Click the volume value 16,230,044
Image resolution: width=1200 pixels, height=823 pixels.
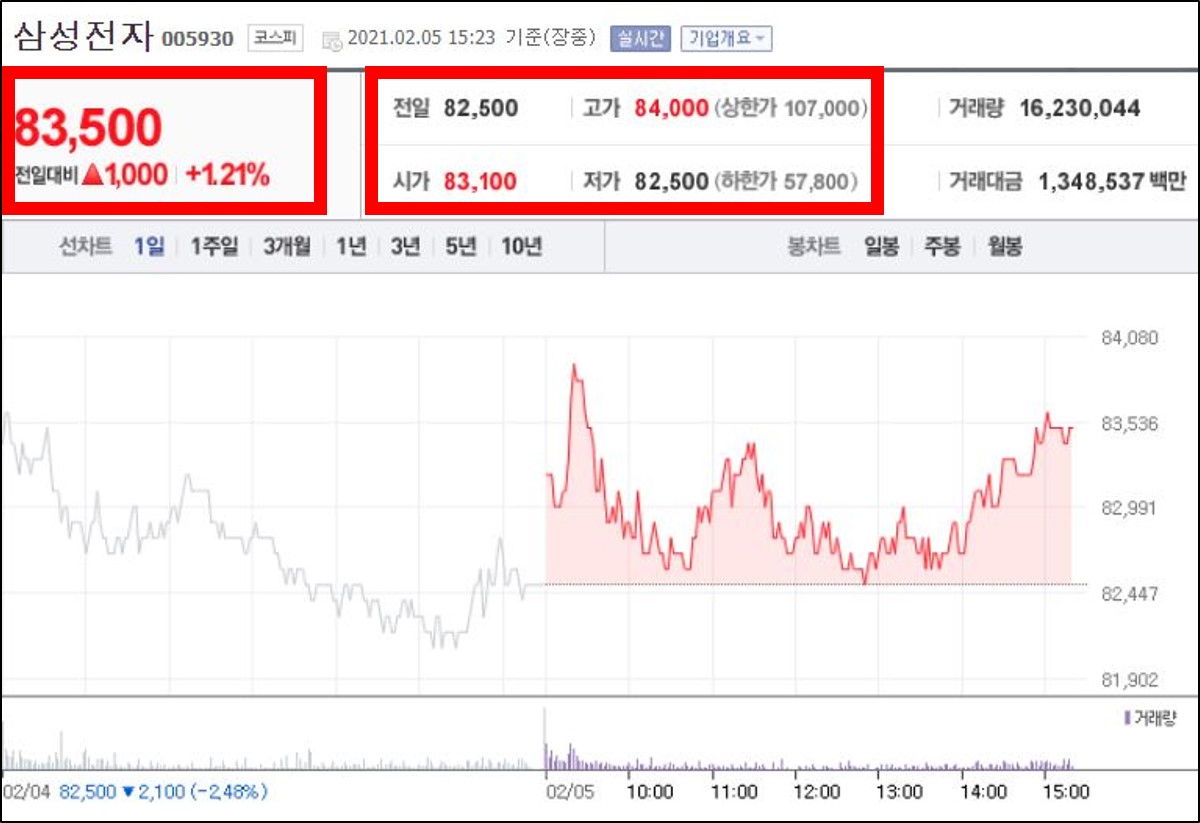point(1080,108)
